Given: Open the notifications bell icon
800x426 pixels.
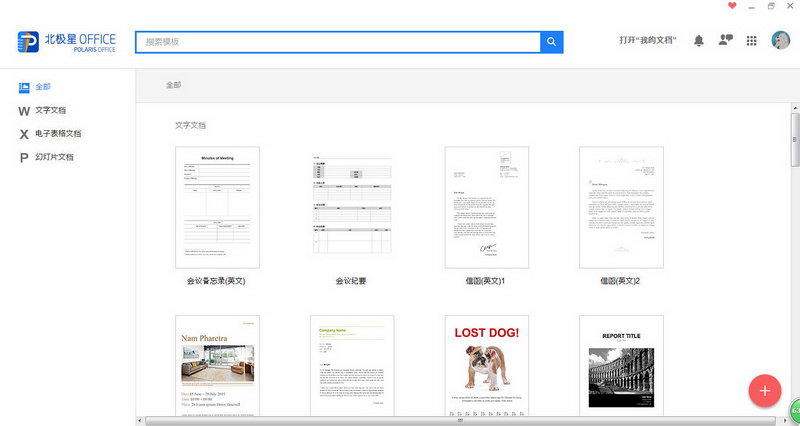Looking at the screenshot, I should pos(699,41).
